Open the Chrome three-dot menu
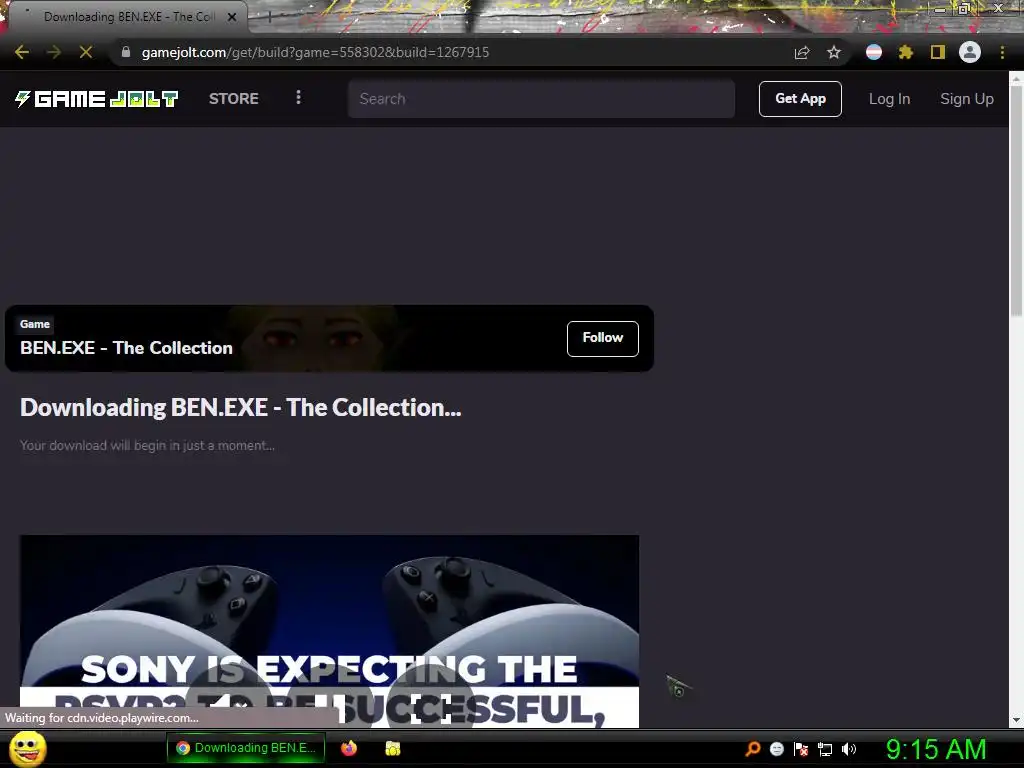This screenshot has width=1024, height=768. click(1002, 52)
